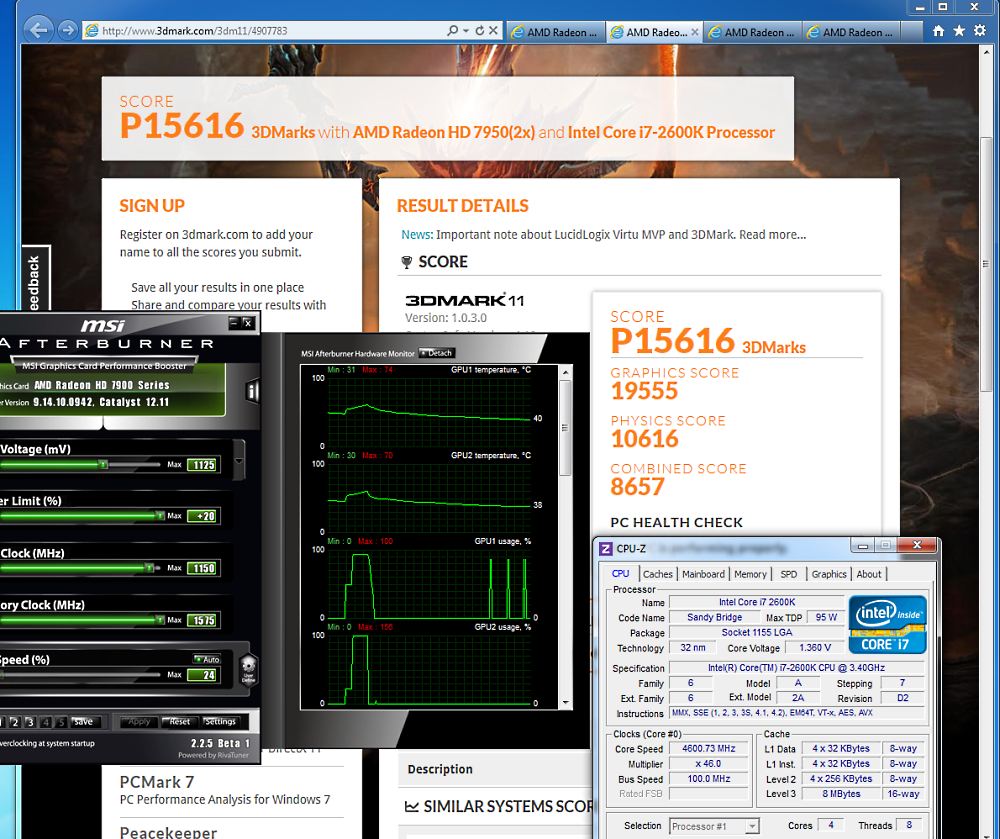Click the search magnifier in the address bar
1000x839 pixels.
(x=452, y=31)
